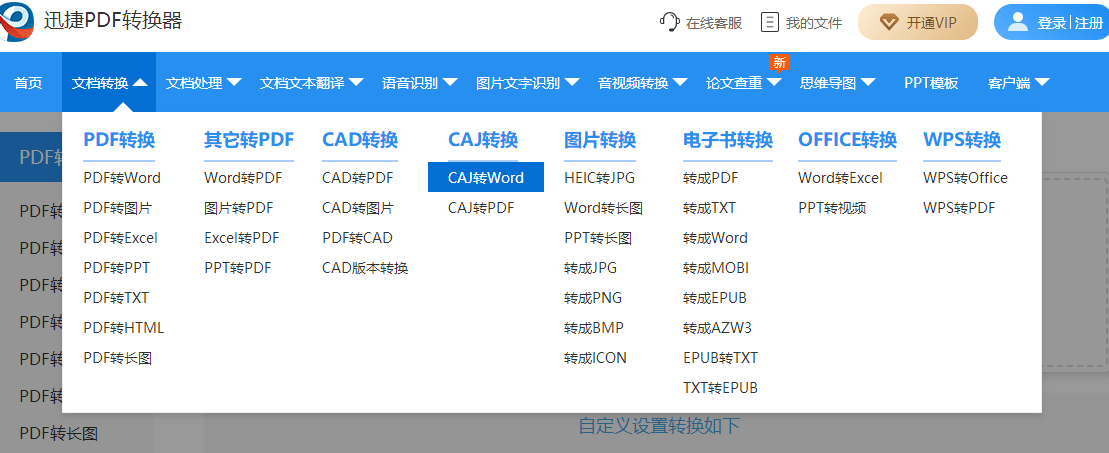The image size is (1109, 453).
Task: Pick 转成ICON option
Action: [595, 358]
